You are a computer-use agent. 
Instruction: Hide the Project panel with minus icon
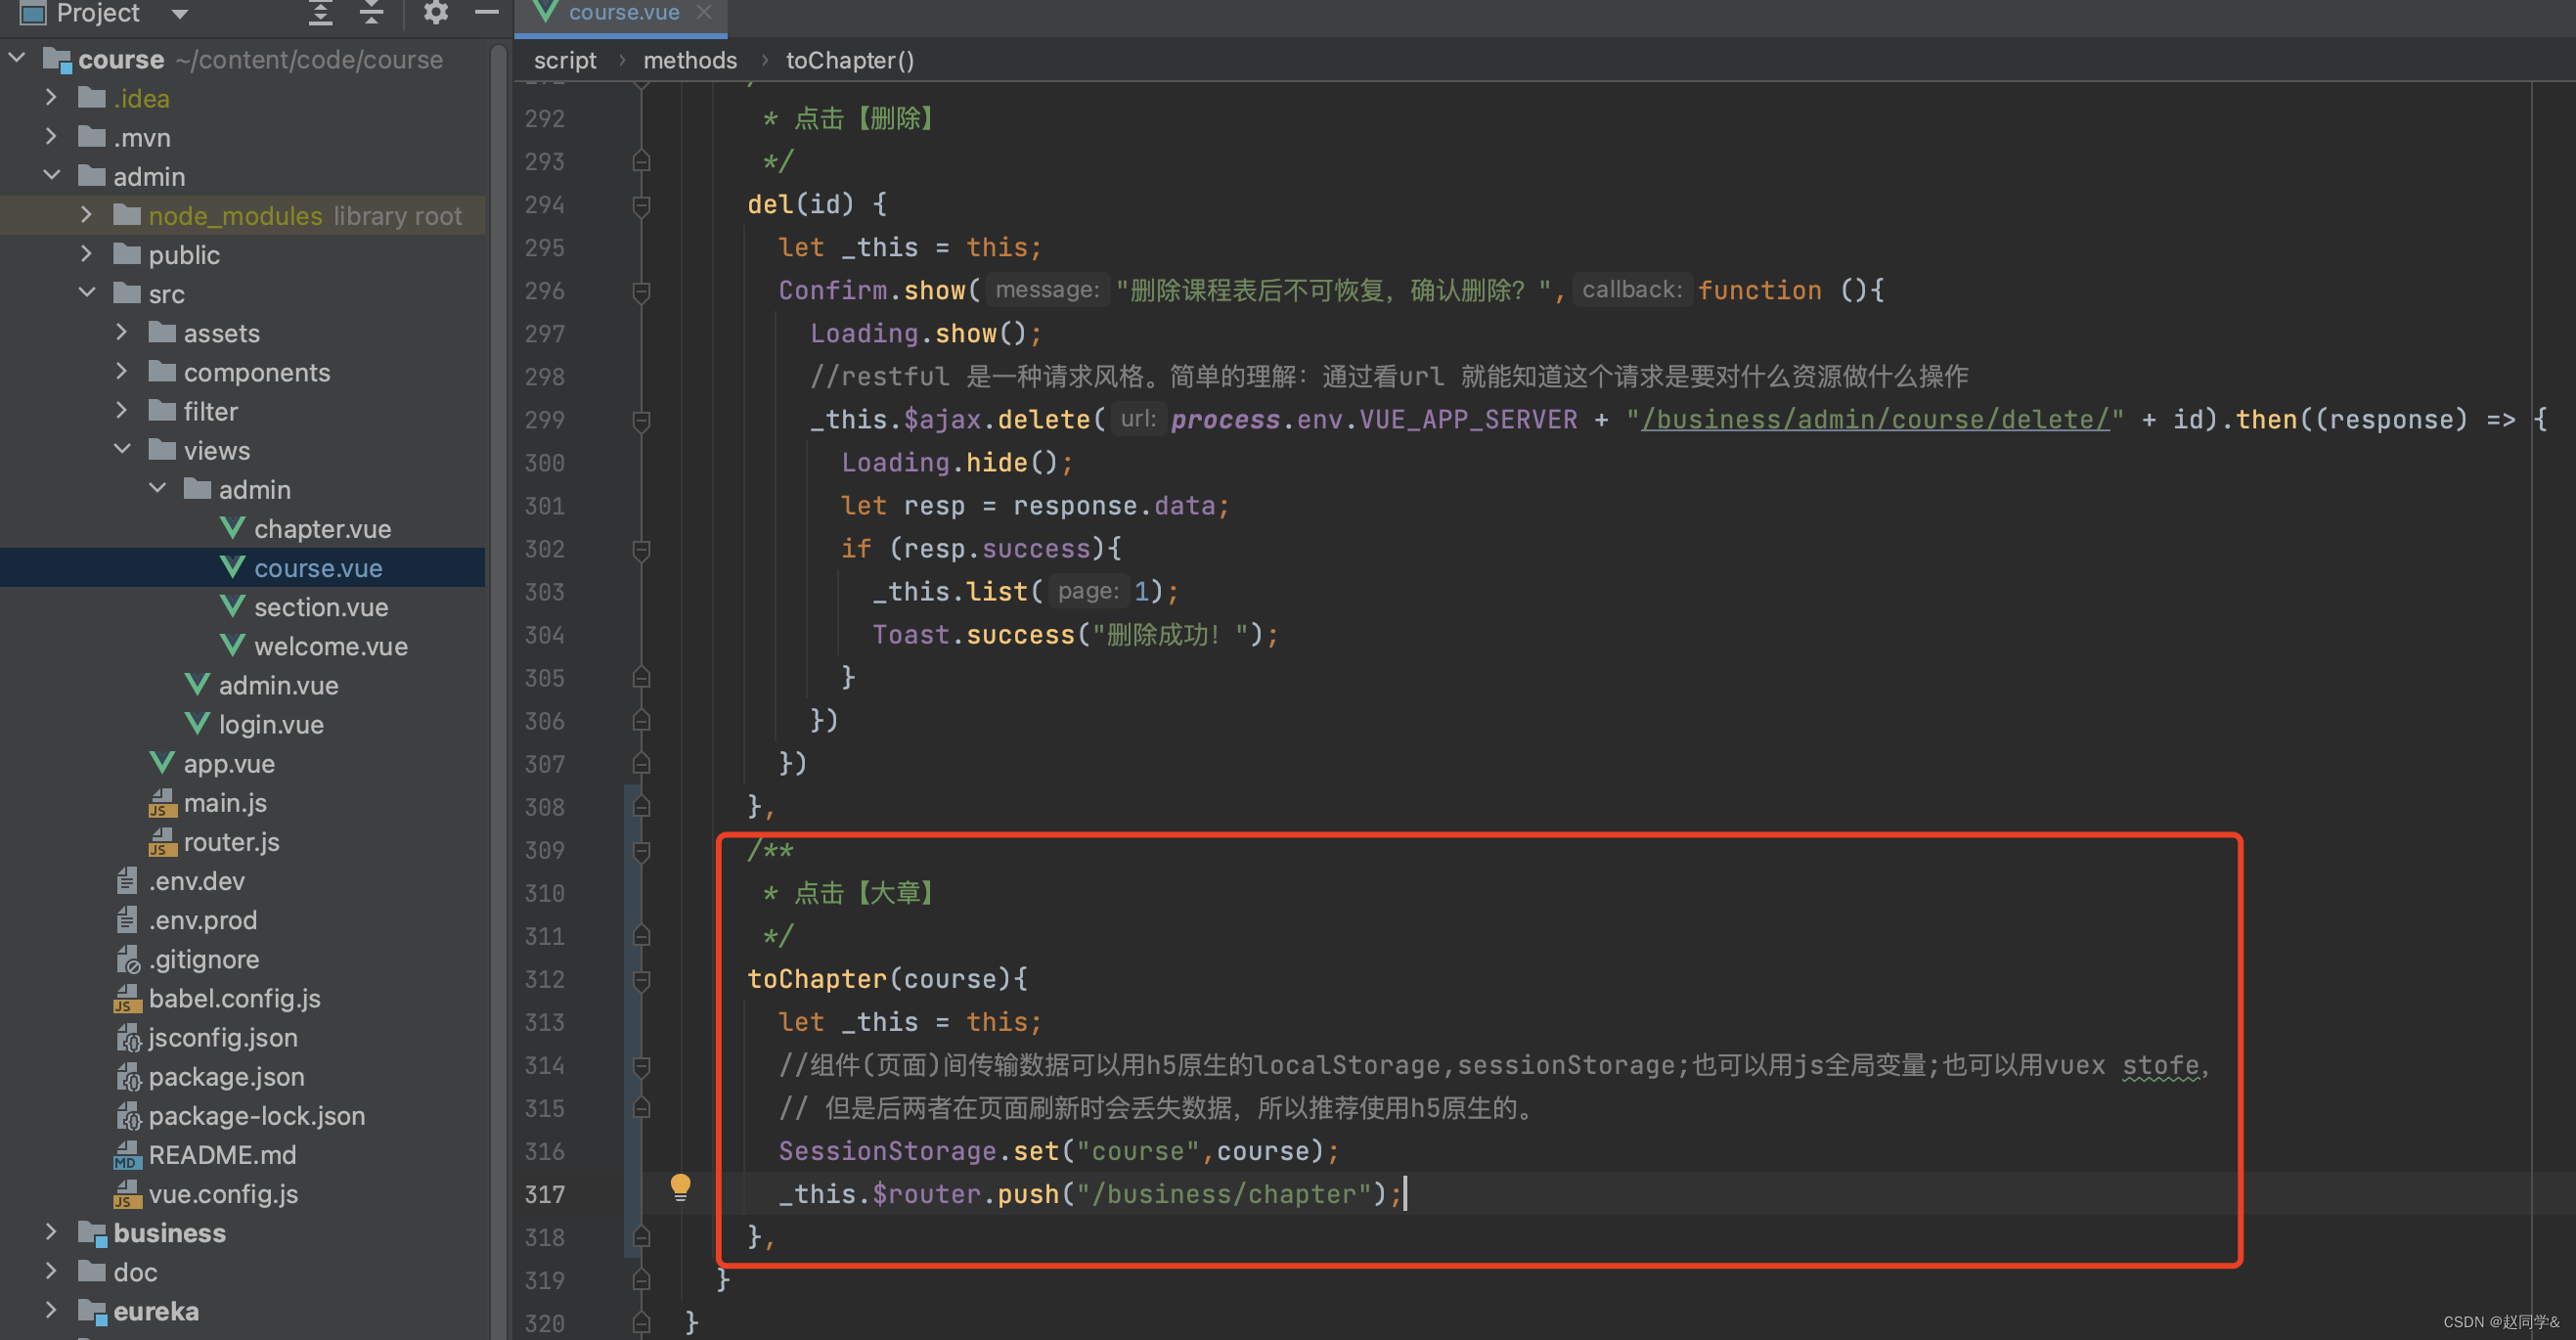click(487, 12)
